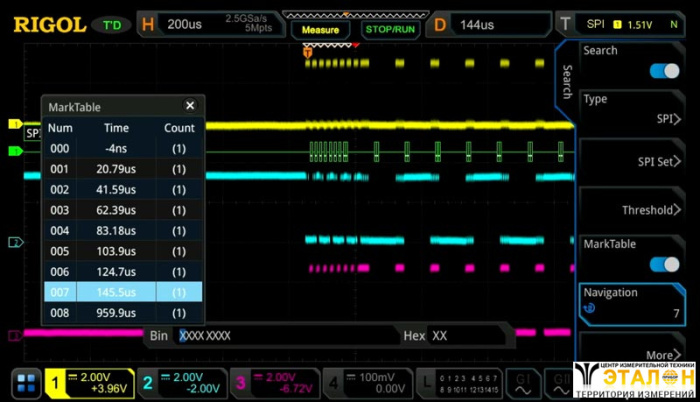Select the Search side tab
700x402 pixels.
pyautogui.click(x=567, y=80)
